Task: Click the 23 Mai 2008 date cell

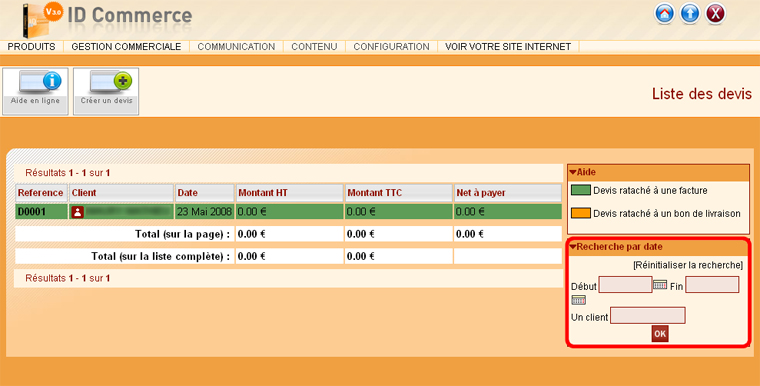Action: coord(205,211)
